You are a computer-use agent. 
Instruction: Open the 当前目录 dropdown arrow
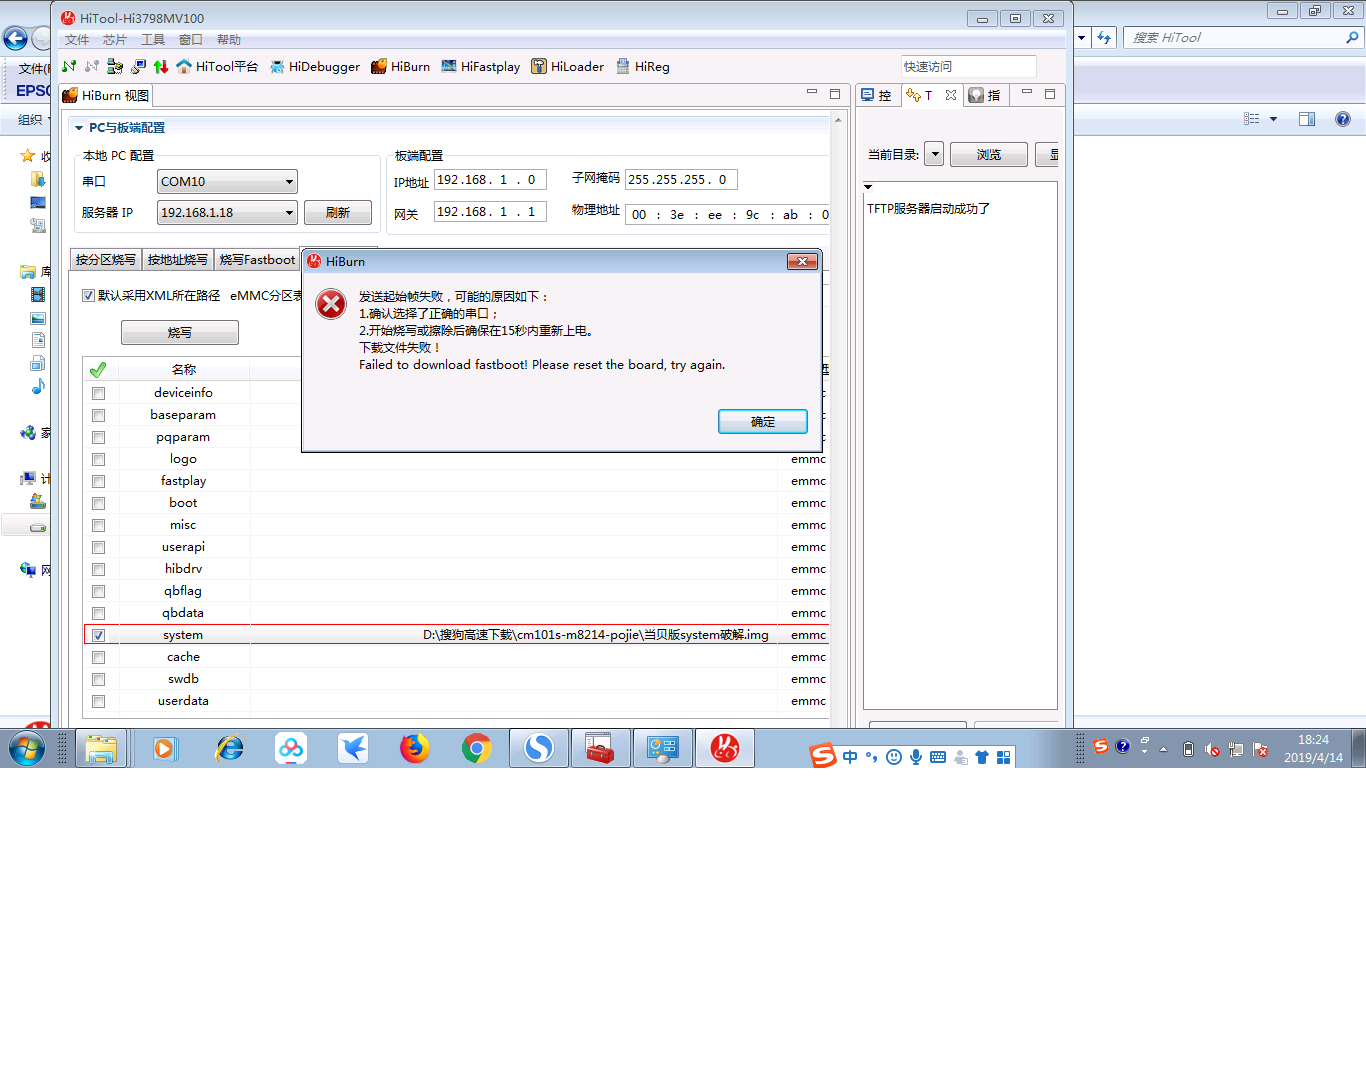[934, 154]
